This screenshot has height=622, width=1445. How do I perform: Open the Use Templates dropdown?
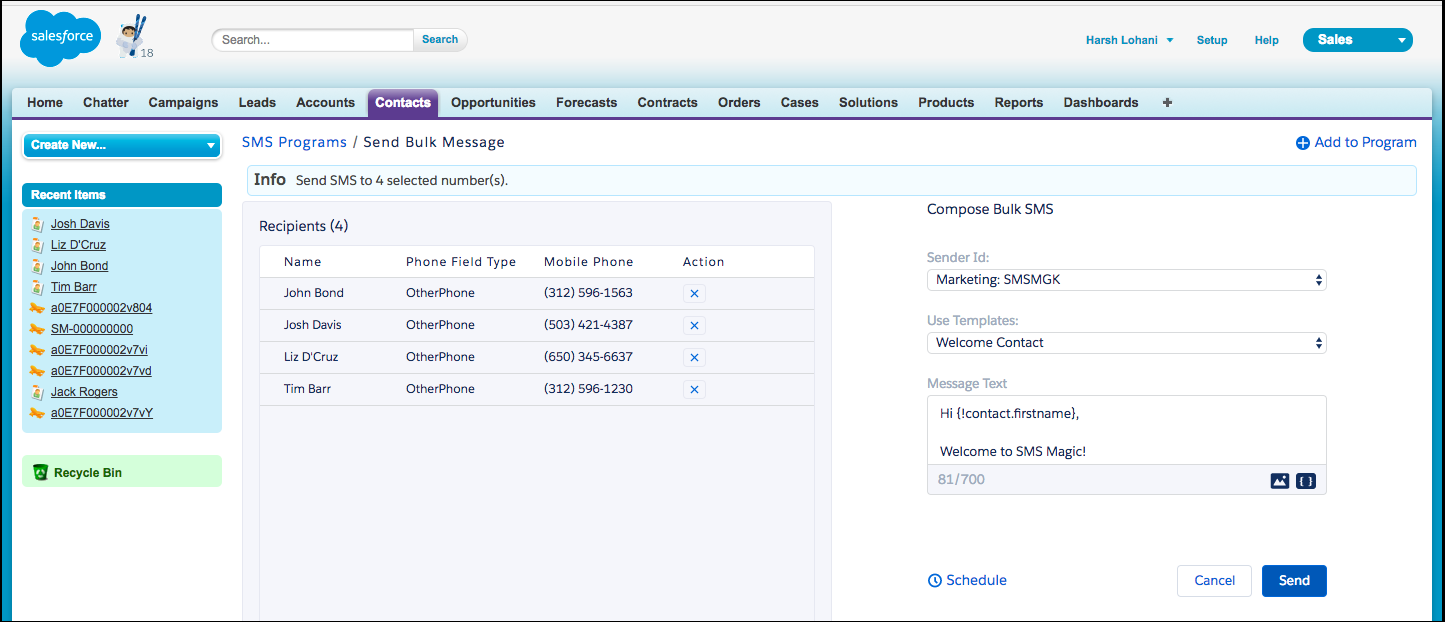[x=1127, y=342]
